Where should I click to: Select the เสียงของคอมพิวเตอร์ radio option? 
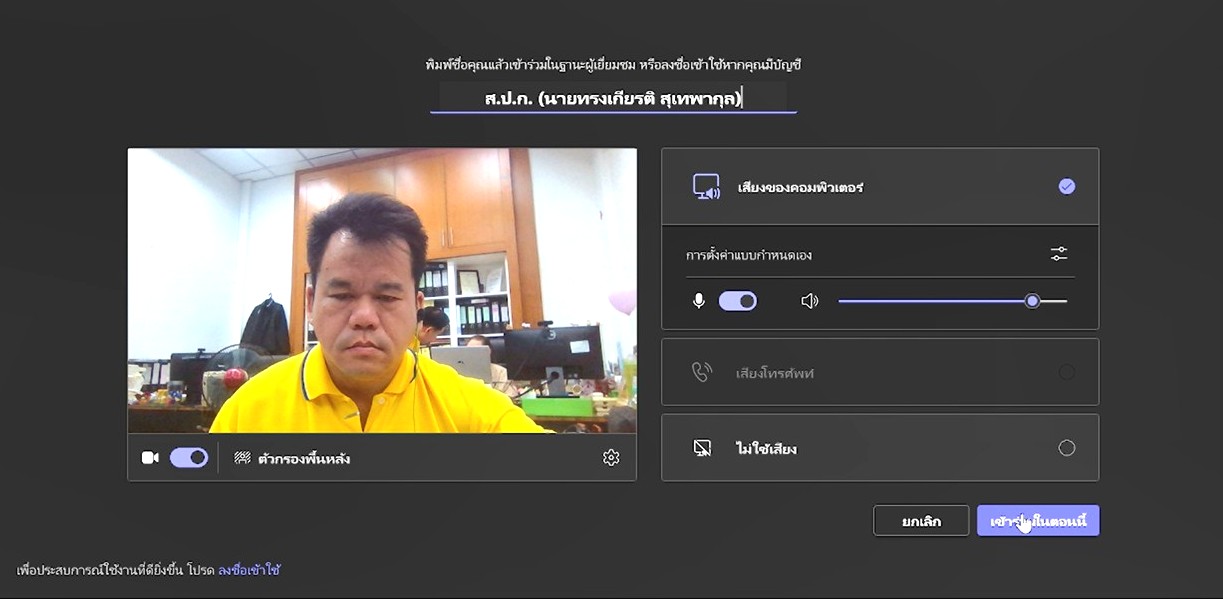[x=1067, y=187]
